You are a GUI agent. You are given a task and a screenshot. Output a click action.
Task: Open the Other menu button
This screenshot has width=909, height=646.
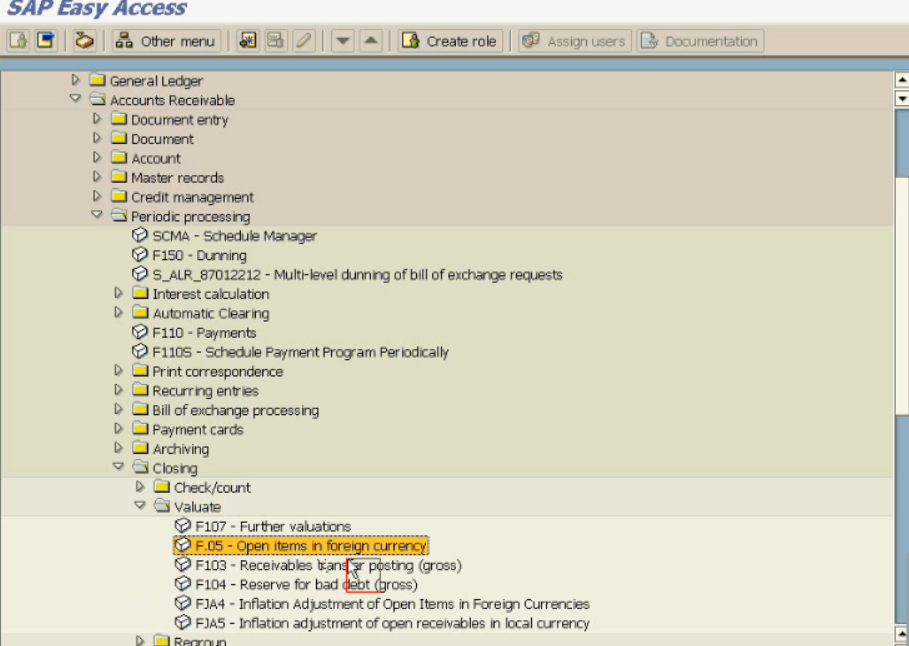[166, 41]
